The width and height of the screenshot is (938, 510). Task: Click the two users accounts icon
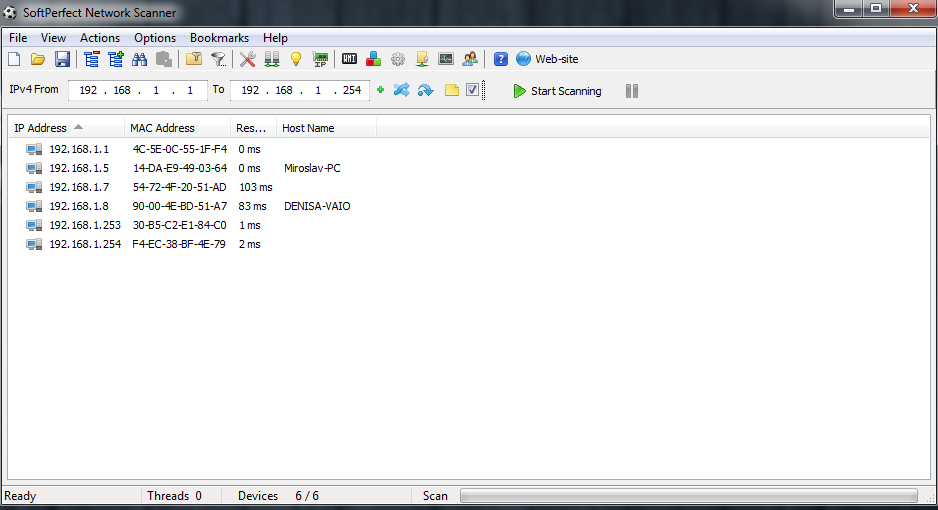click(470, 59)
